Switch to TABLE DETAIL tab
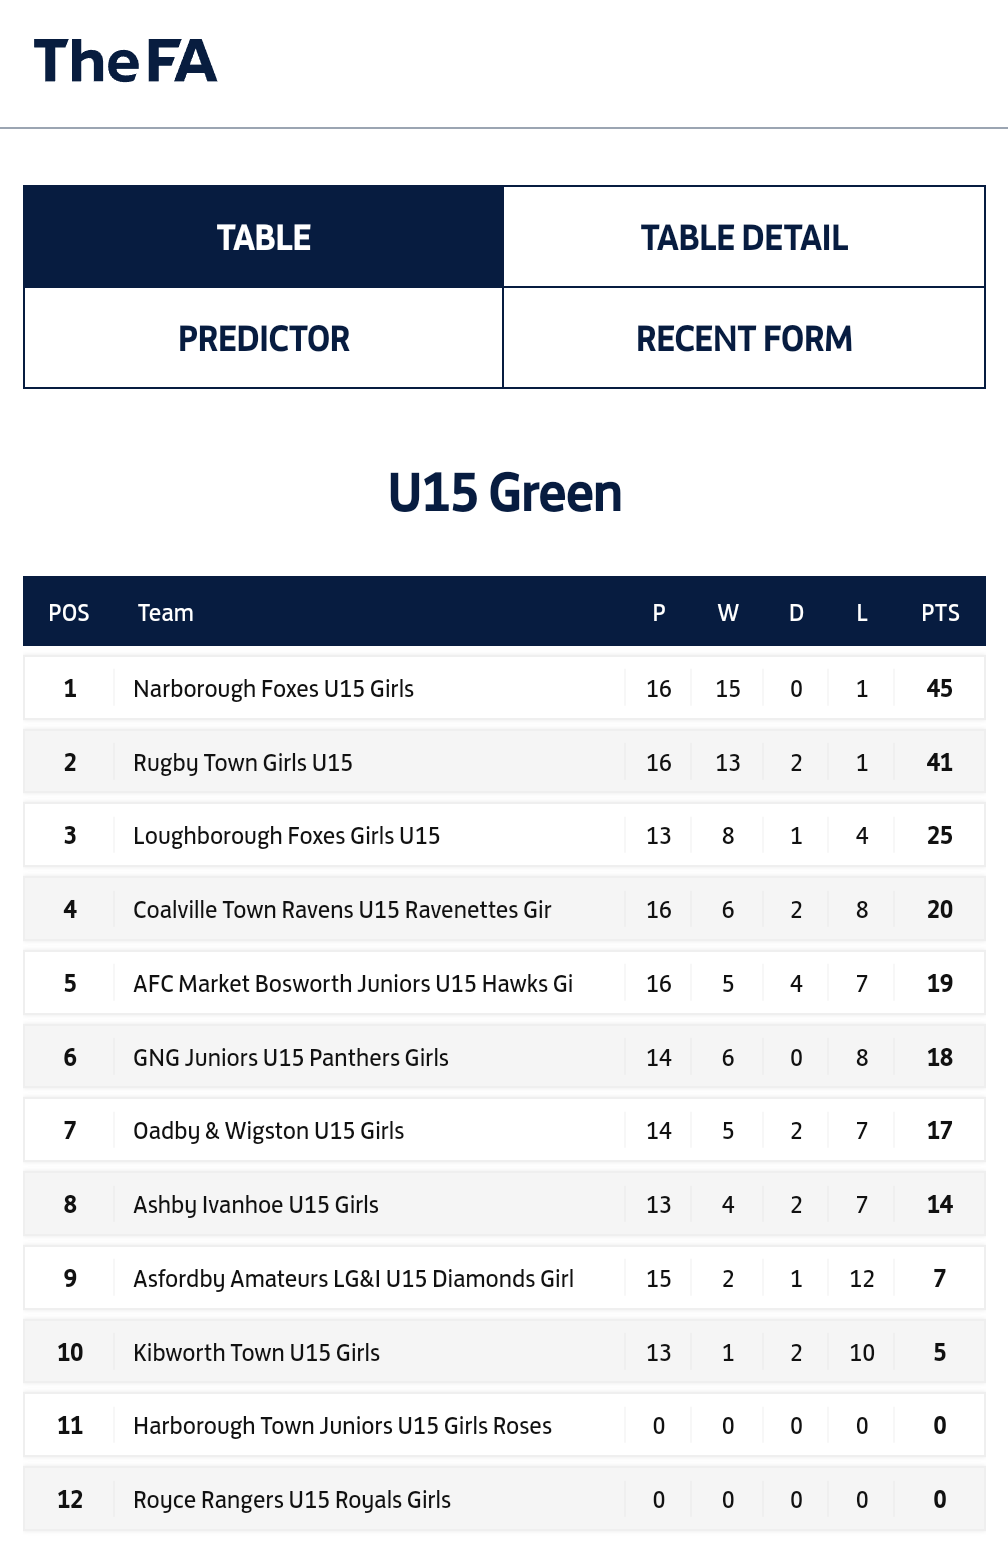Image resolution: width=1008 pixels, height=1549 pixels. (x=744, y=238)
